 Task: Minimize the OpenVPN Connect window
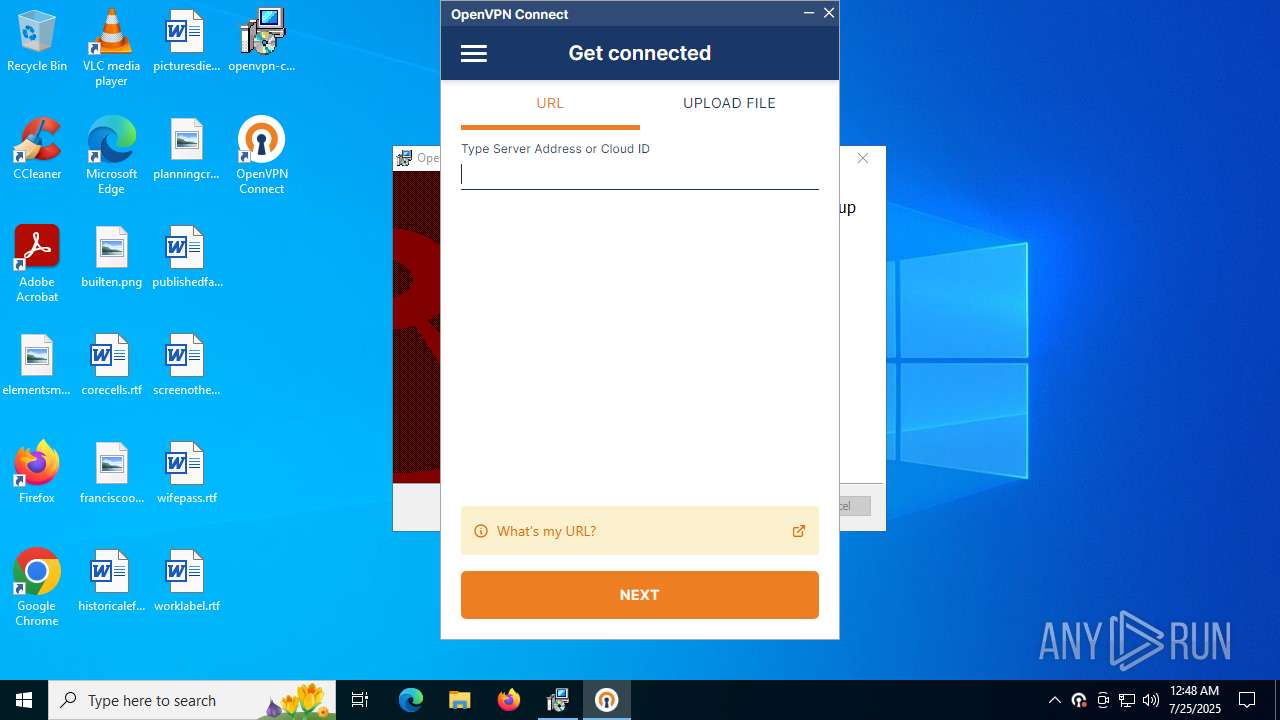809,13
